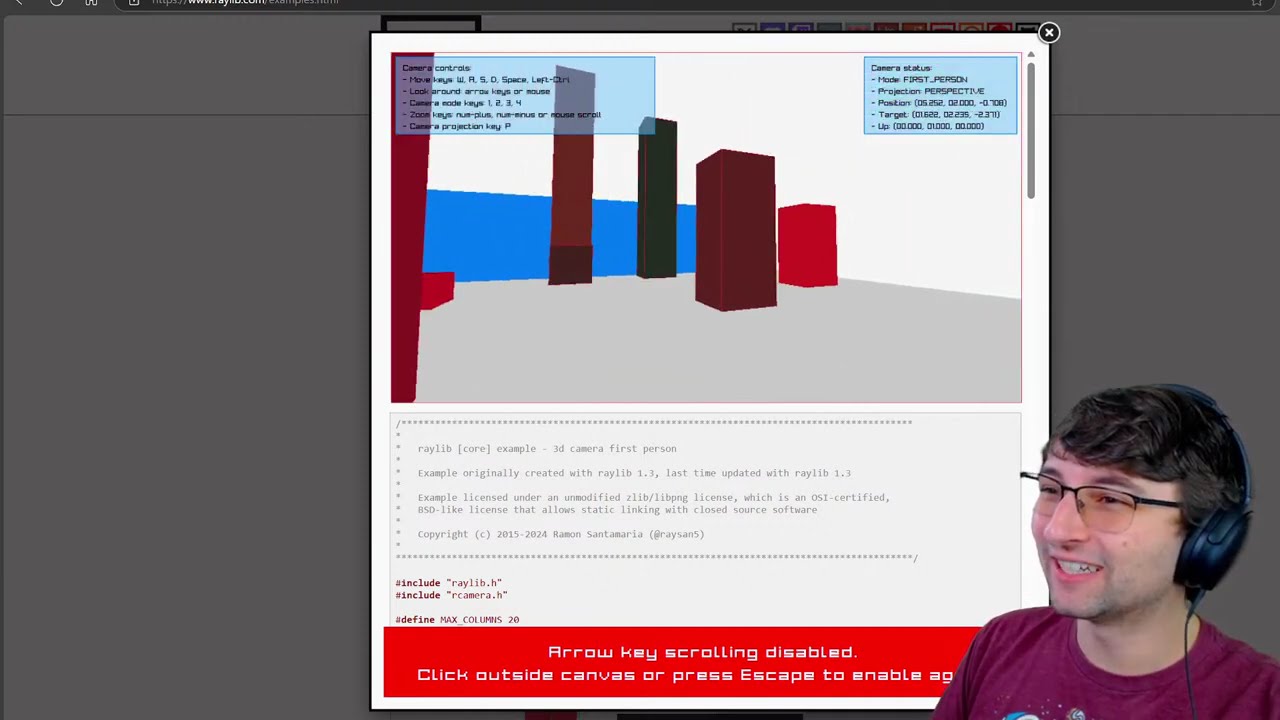Click the 'Example originally created with raylib 1.3' line
1280x720 pixels.
pos(634,473)
